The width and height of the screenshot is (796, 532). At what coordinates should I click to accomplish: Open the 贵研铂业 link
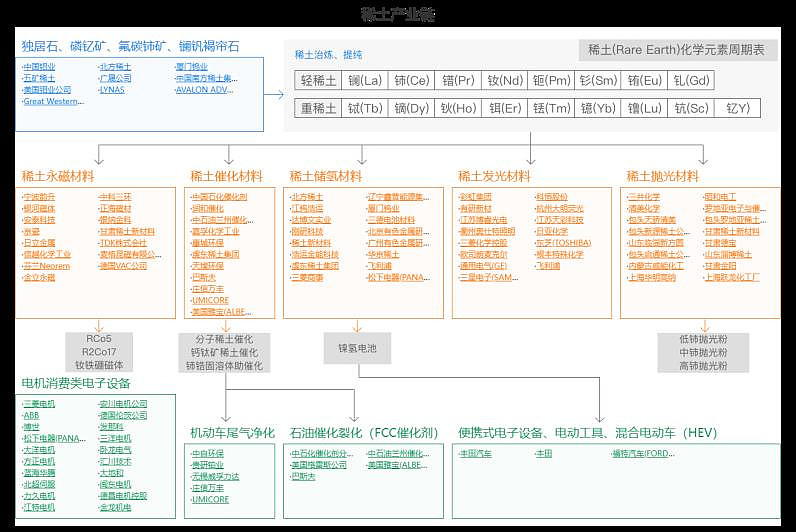208,466
